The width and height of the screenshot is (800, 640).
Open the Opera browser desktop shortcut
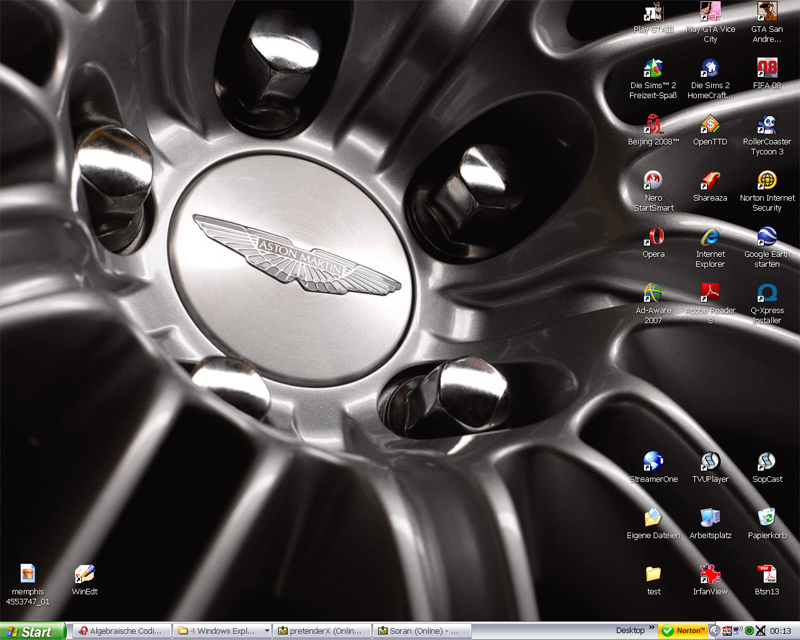653,238
